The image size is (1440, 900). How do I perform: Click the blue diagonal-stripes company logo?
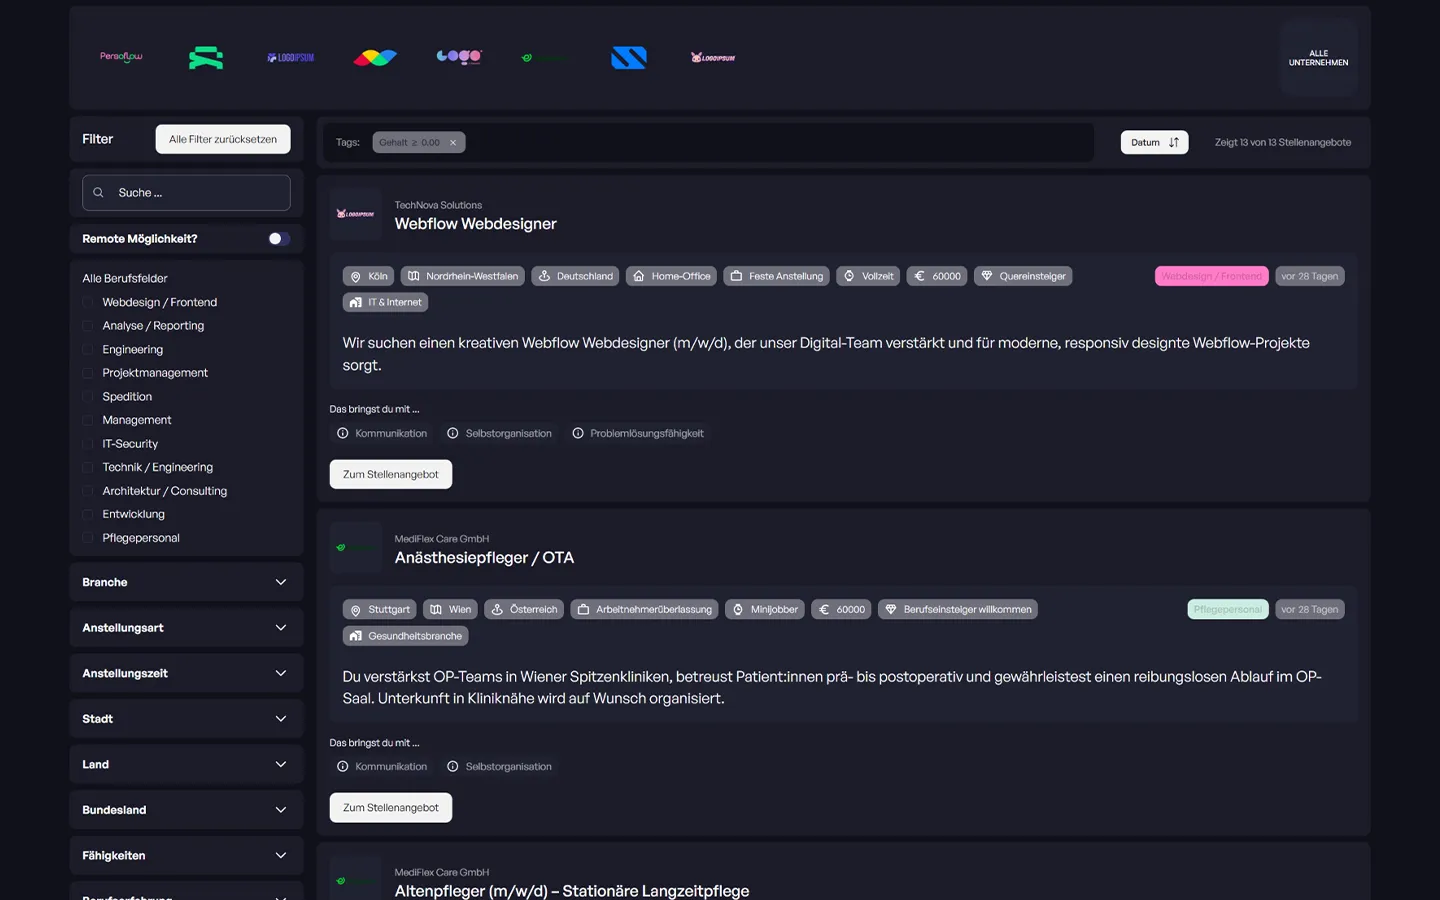click(x=628, y=57)
